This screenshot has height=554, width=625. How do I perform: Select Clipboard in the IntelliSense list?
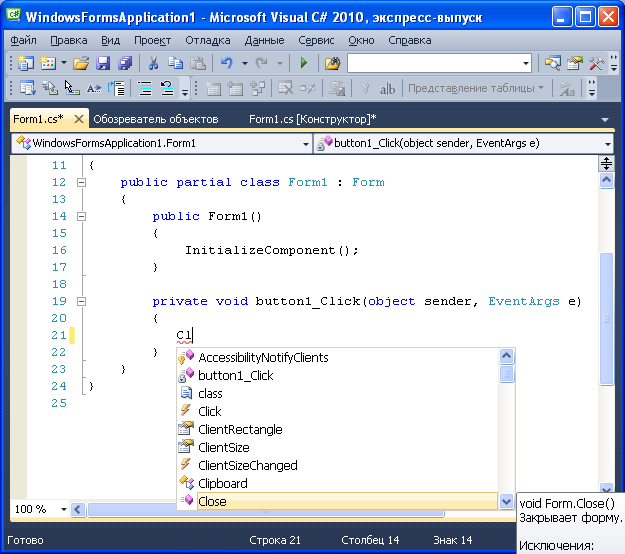(x=337, y=483)
